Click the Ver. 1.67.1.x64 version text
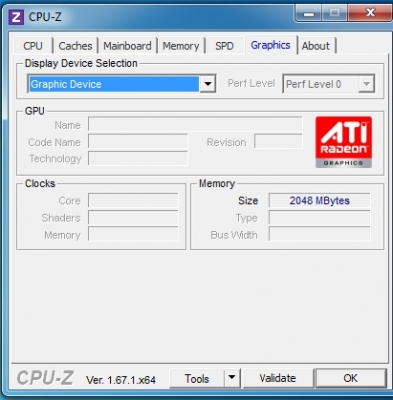393x400 pixels. pyautogui.click(x=121, y=380)
